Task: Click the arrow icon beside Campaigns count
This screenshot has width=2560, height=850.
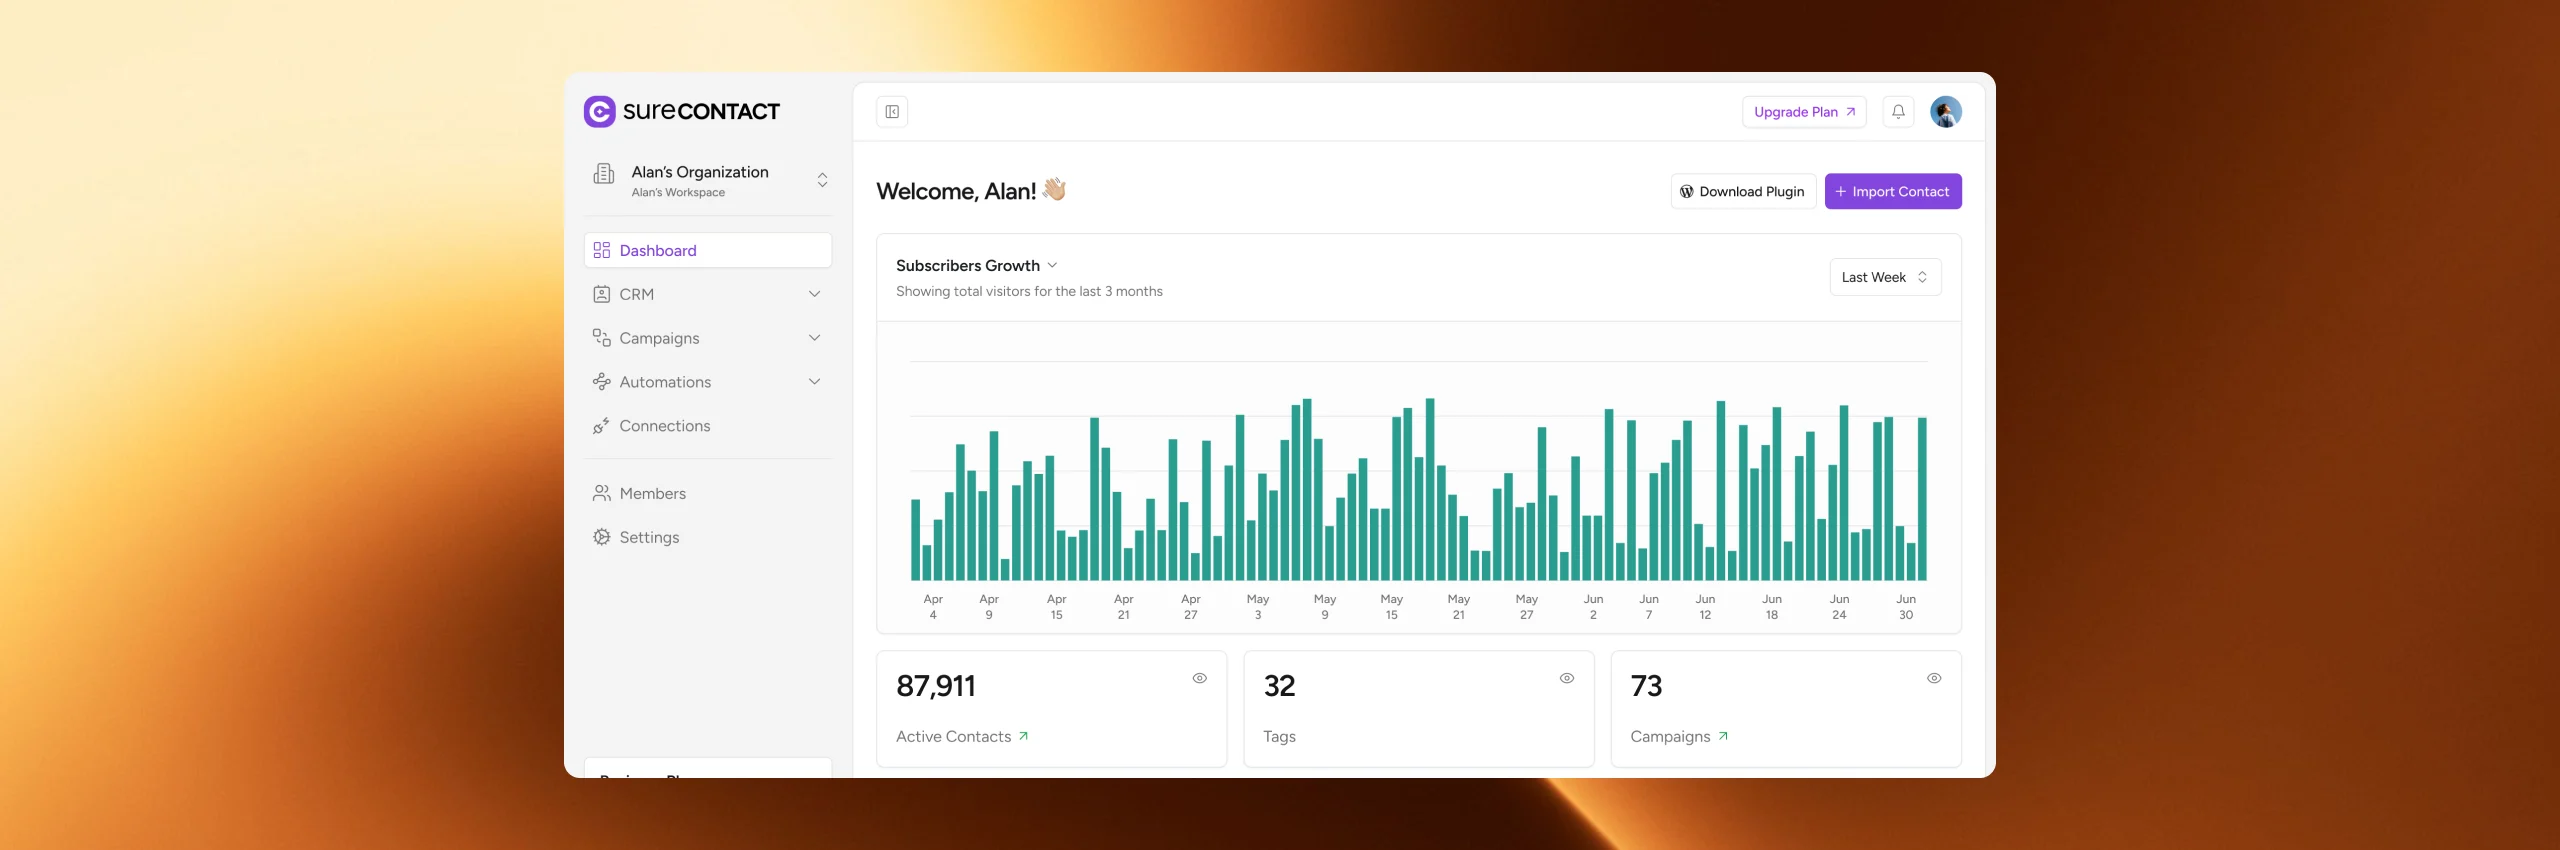Action: (1723, 736)
